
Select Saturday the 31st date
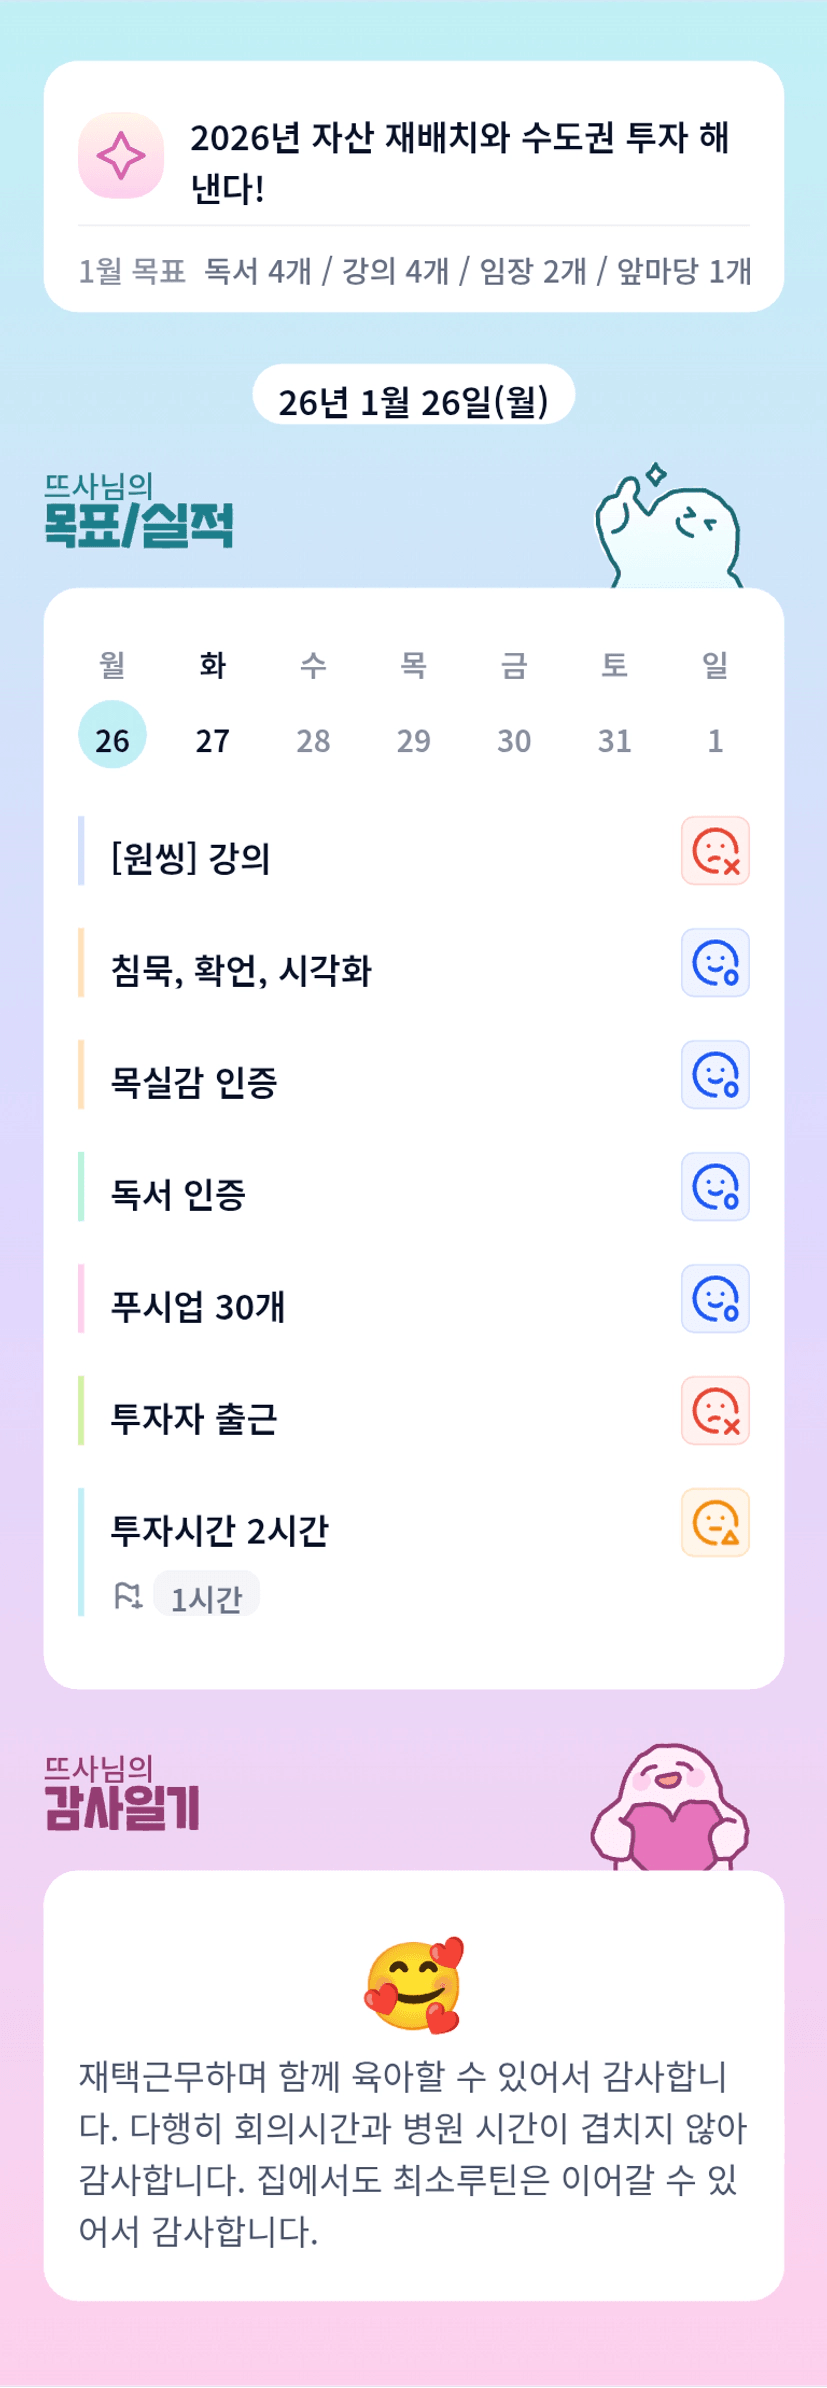pyautogui.click(x=614, y=740)
